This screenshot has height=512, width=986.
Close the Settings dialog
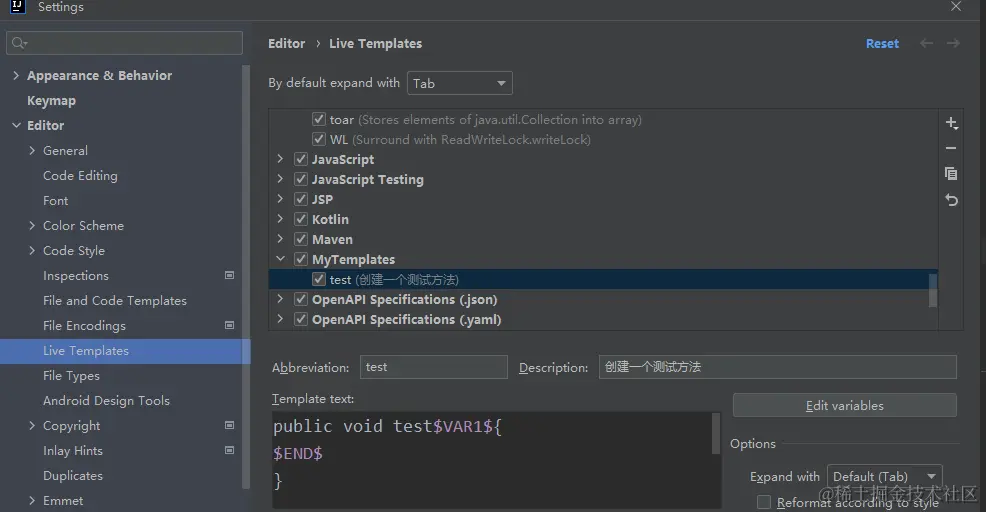pos(956,7)
